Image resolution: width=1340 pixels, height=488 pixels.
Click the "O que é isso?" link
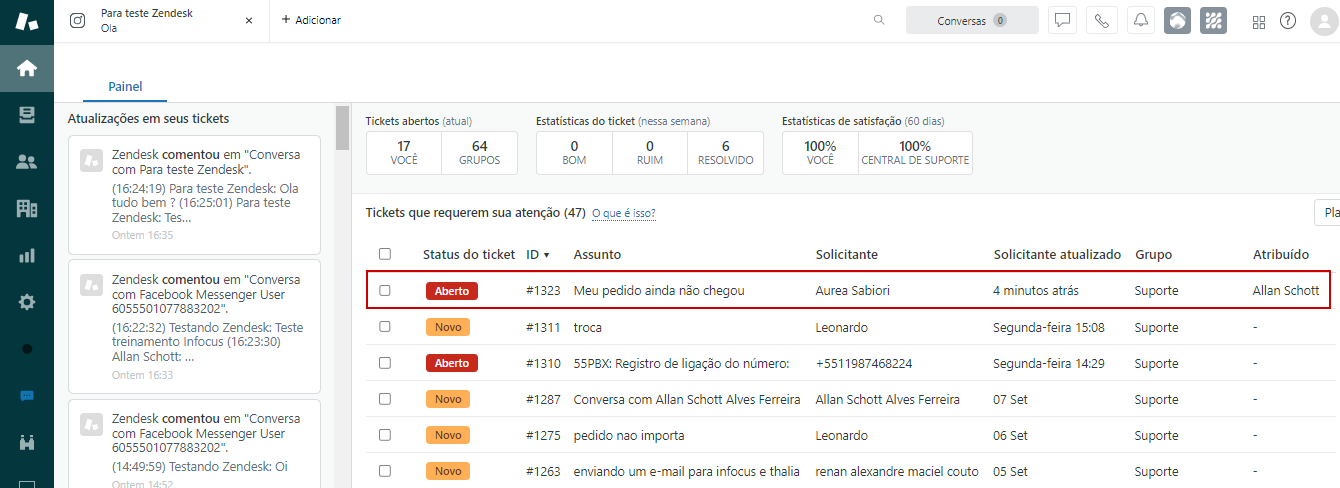point(624,213)
